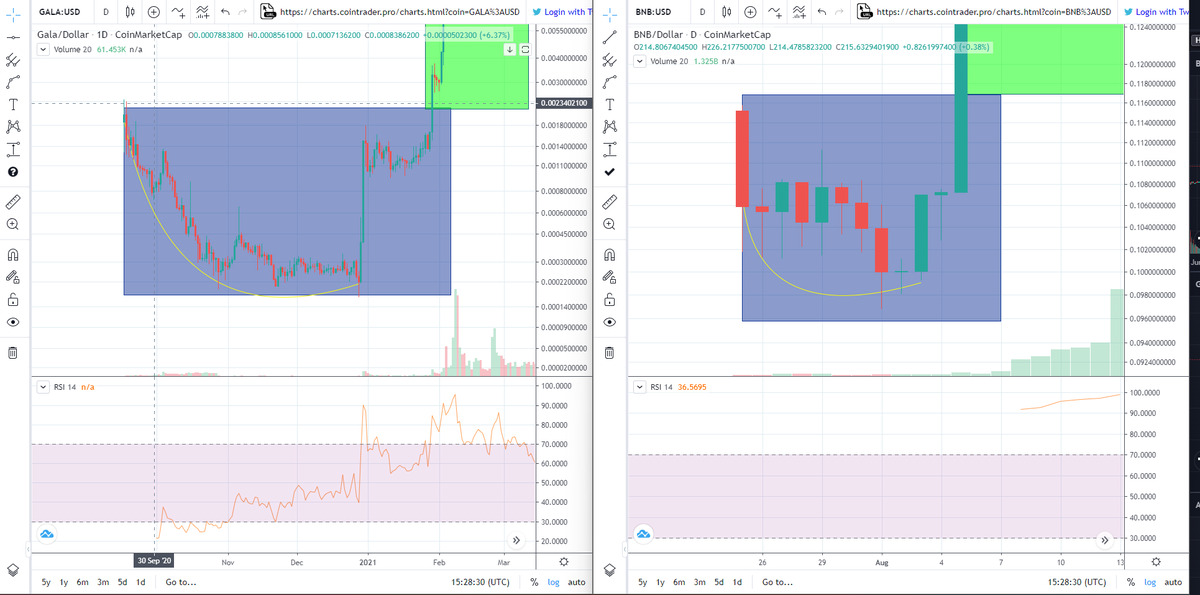This screenshot has width=1200, height=595.
Task: Collapse Volume 20 legend in BNB chart
Action: coord(641,60)
